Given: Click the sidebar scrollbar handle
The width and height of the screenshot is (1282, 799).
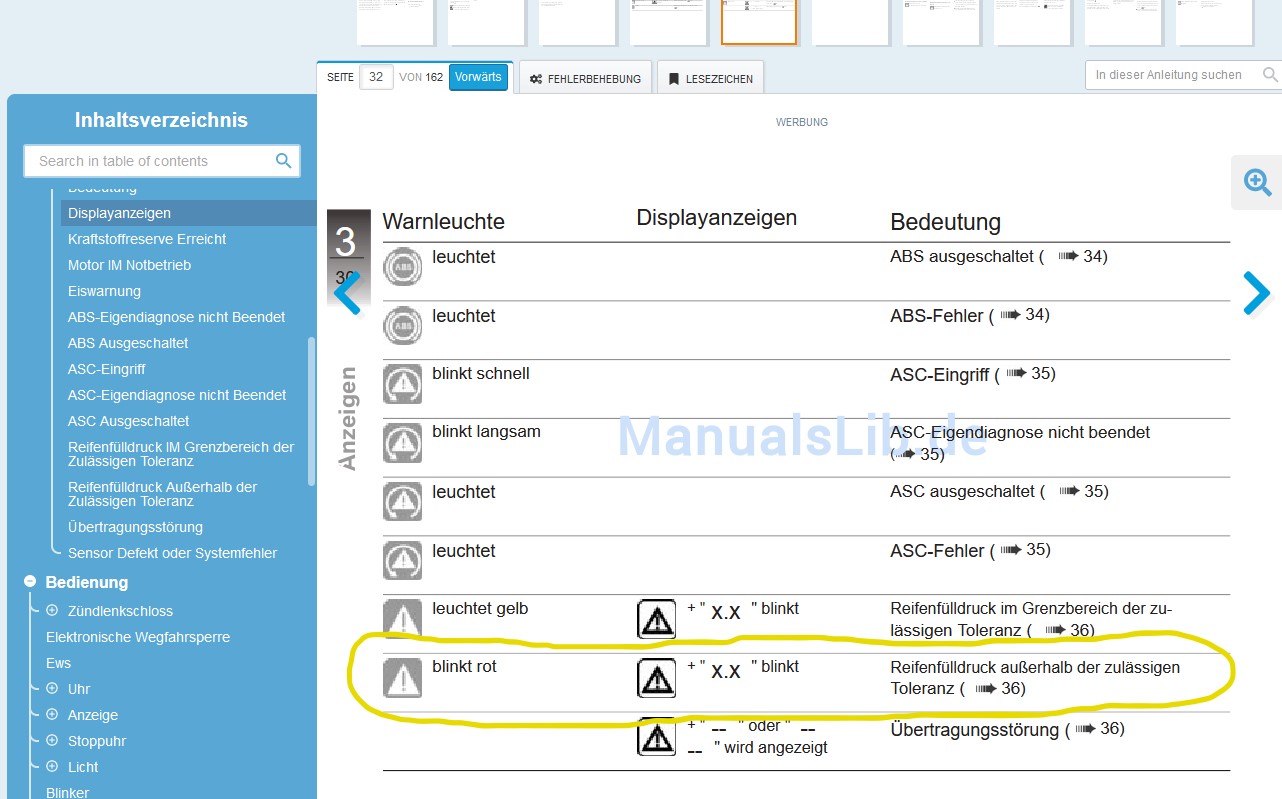Looking at the screenshot, I should pyautogui.click(x=311, y=410).
